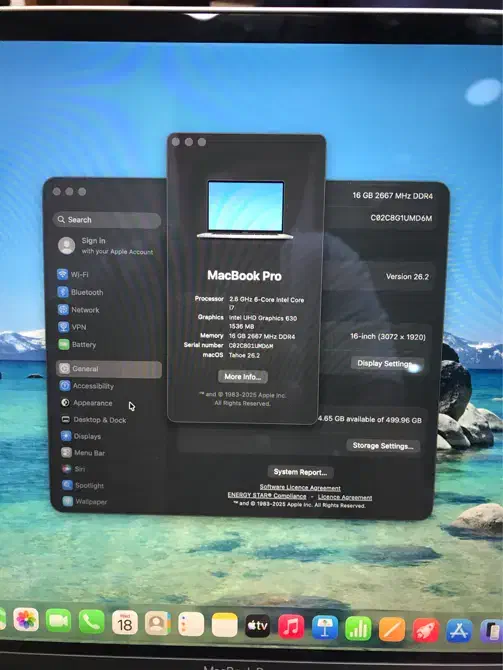Open the Licence Agreement link after ENERGY STAR
Screen dimensions: 503x670
(345, 497)
